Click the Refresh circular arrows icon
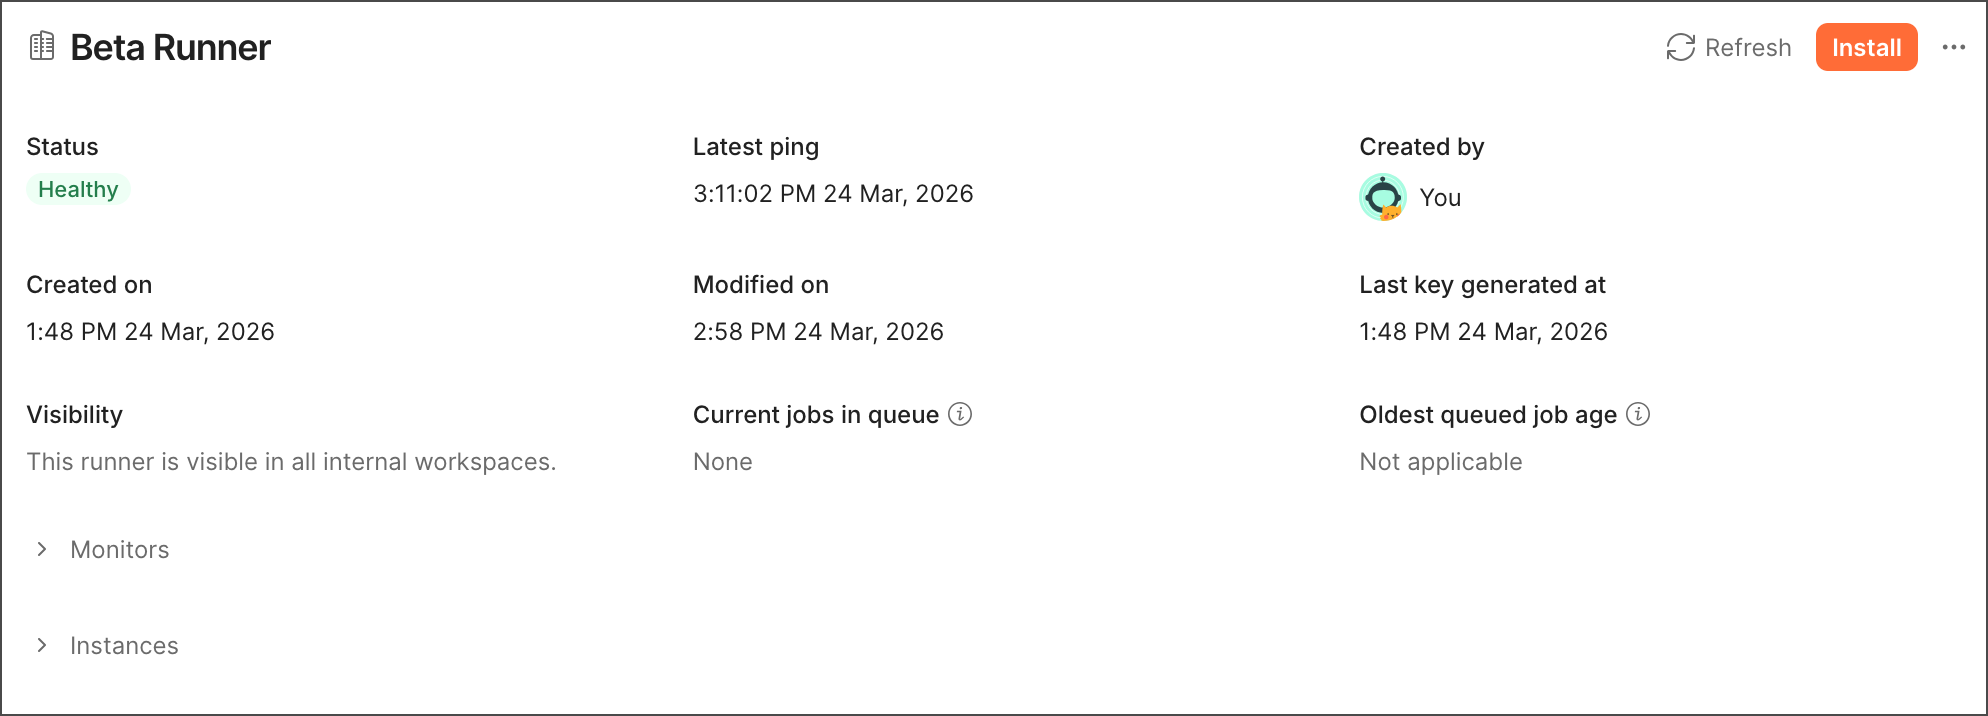This screenshot has height=716, width=1988. click(1680, 47)
